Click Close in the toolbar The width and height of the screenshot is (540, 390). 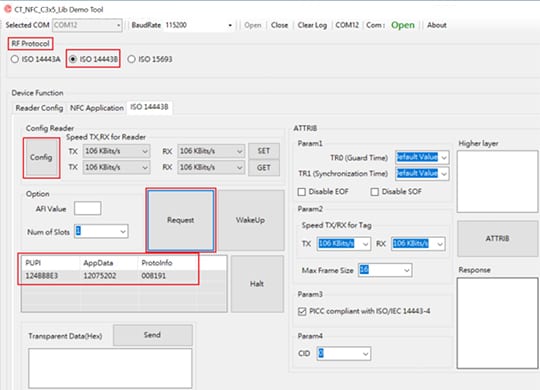click(x=279, y=25)
